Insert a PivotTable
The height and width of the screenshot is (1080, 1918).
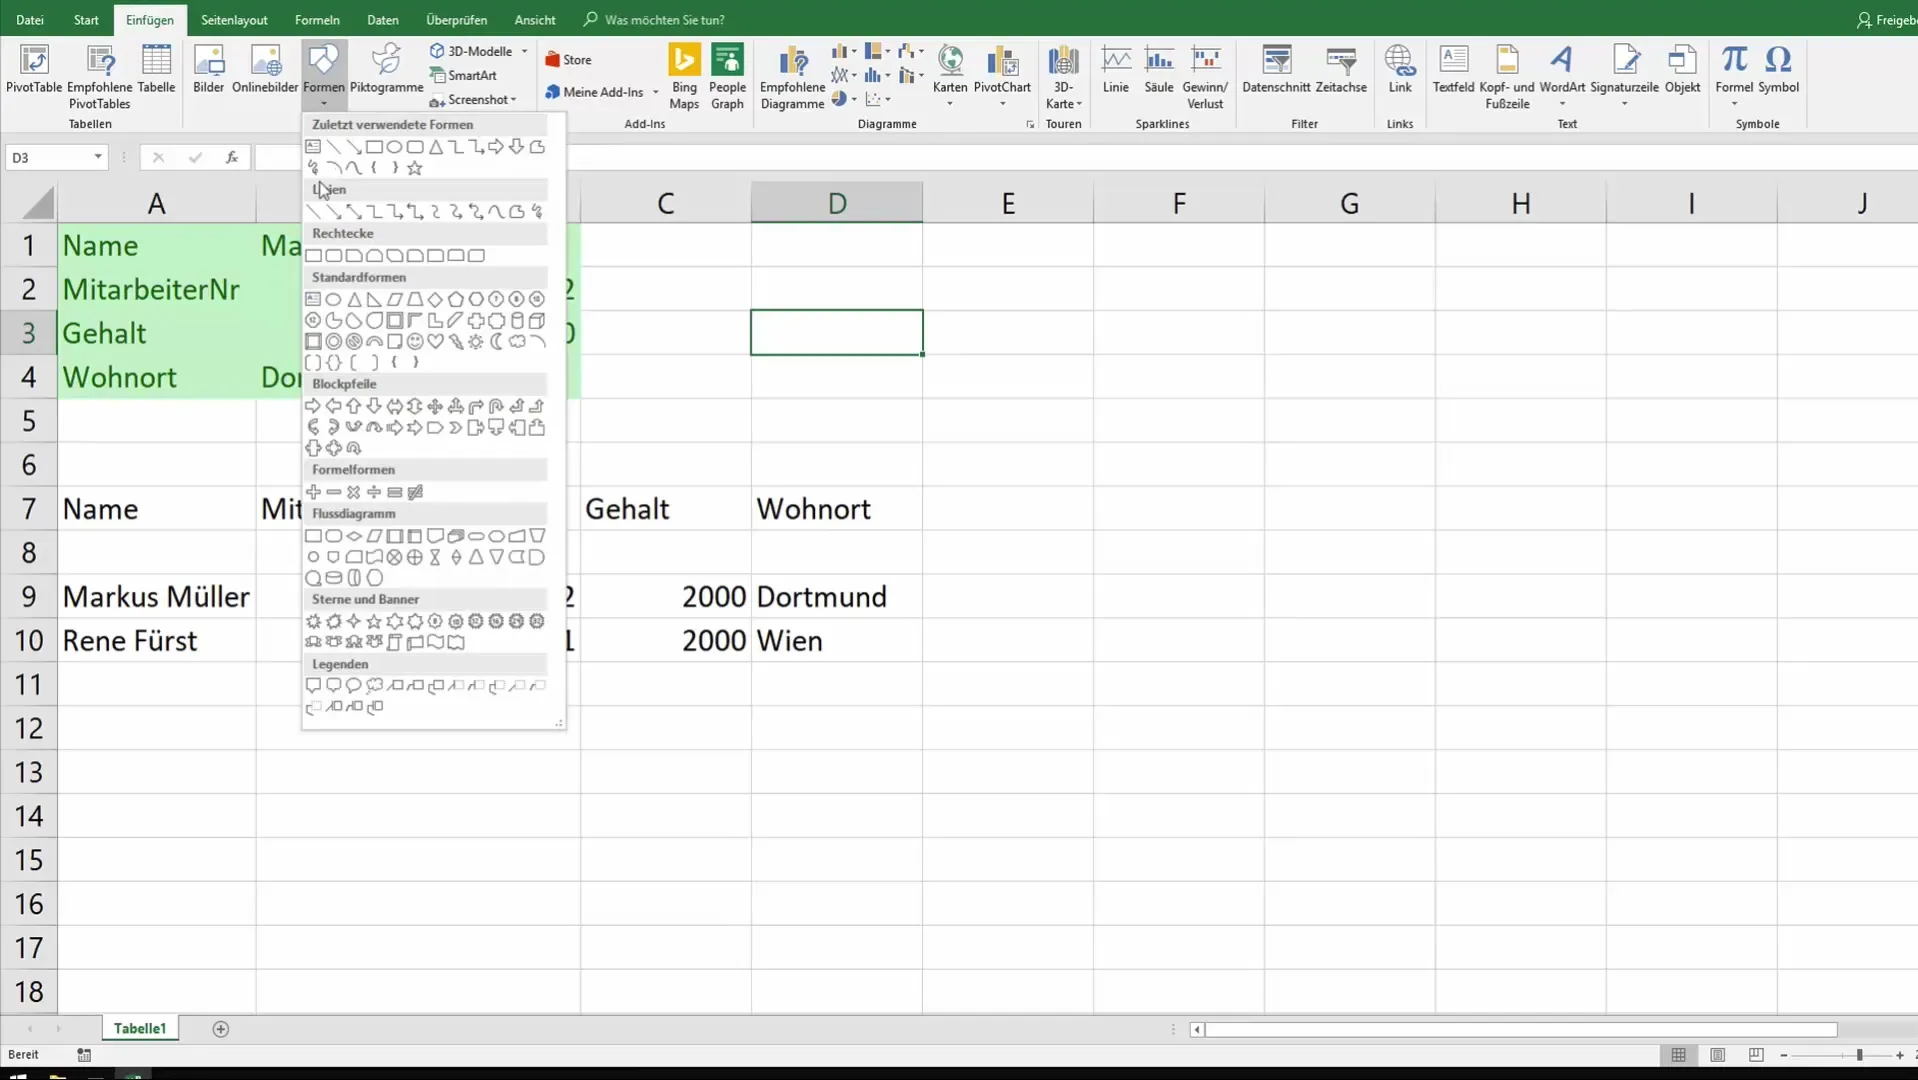pyautogui.click(x=34, y=70)
